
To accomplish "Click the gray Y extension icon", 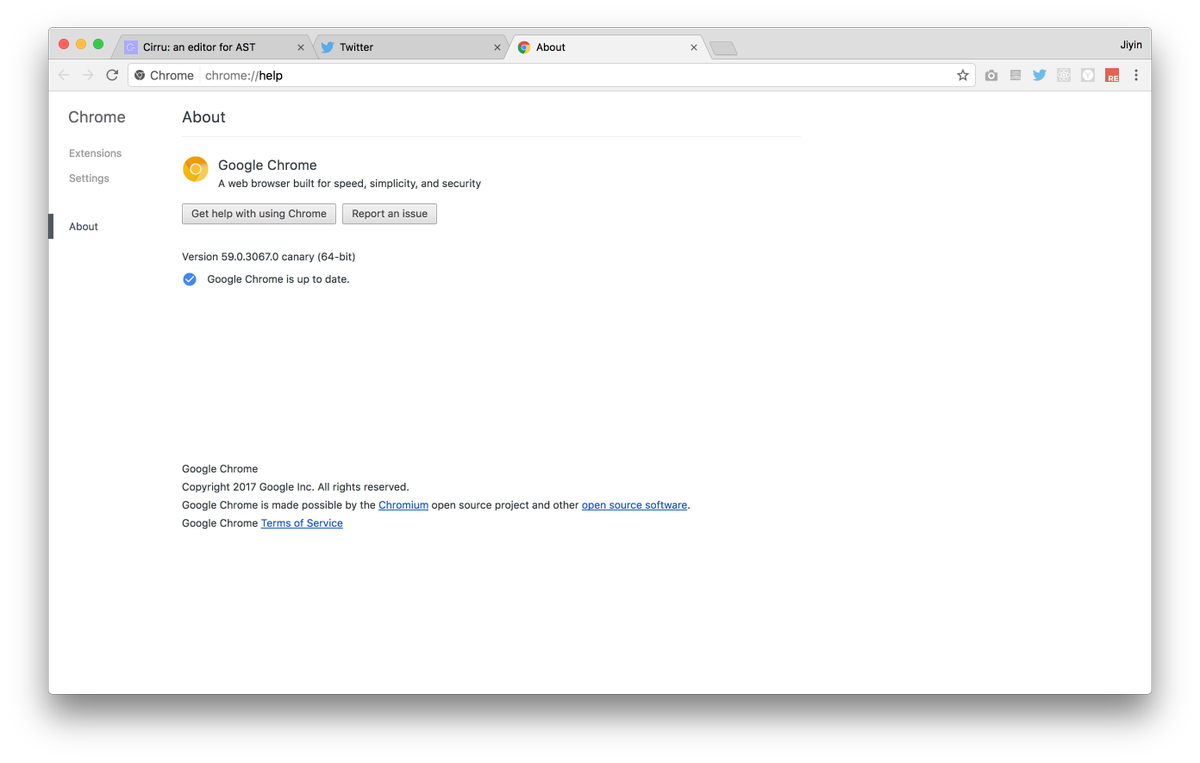I will tap(1088, 75).
